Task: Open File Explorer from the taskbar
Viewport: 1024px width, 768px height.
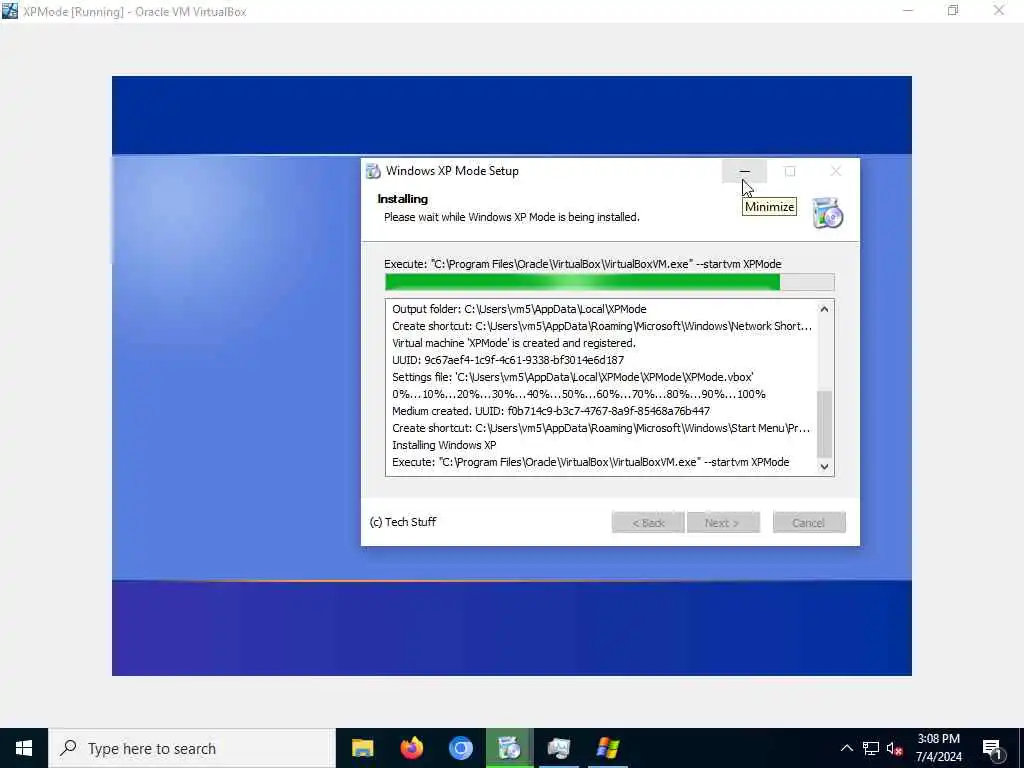Action: point(362,748)
